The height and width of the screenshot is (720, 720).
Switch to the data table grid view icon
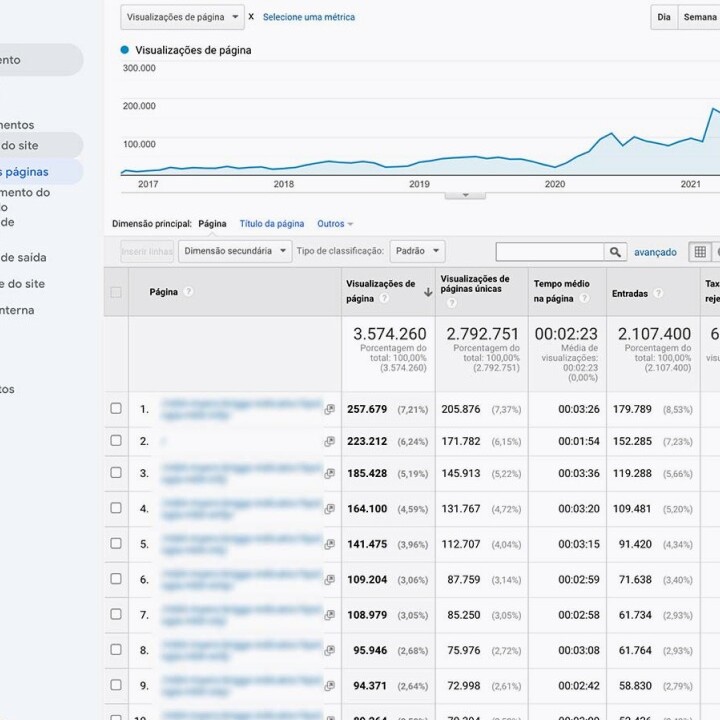(x=700, y=252)
